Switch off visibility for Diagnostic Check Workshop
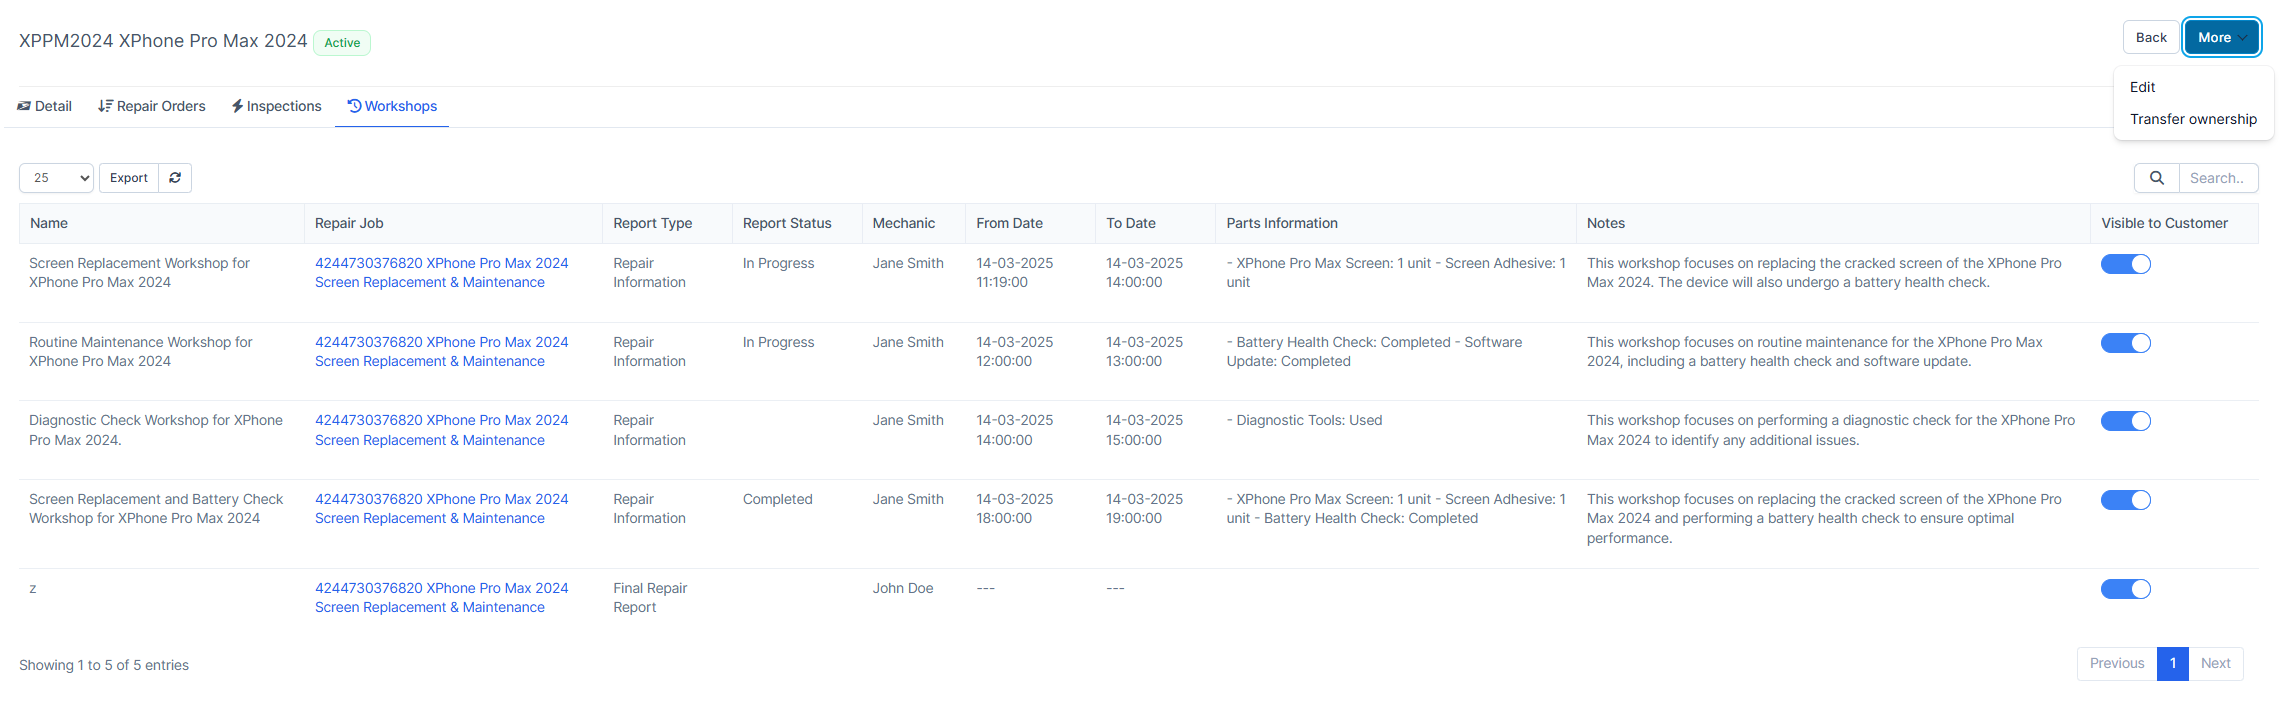 pyautogui.click(x=2125, y=421)
